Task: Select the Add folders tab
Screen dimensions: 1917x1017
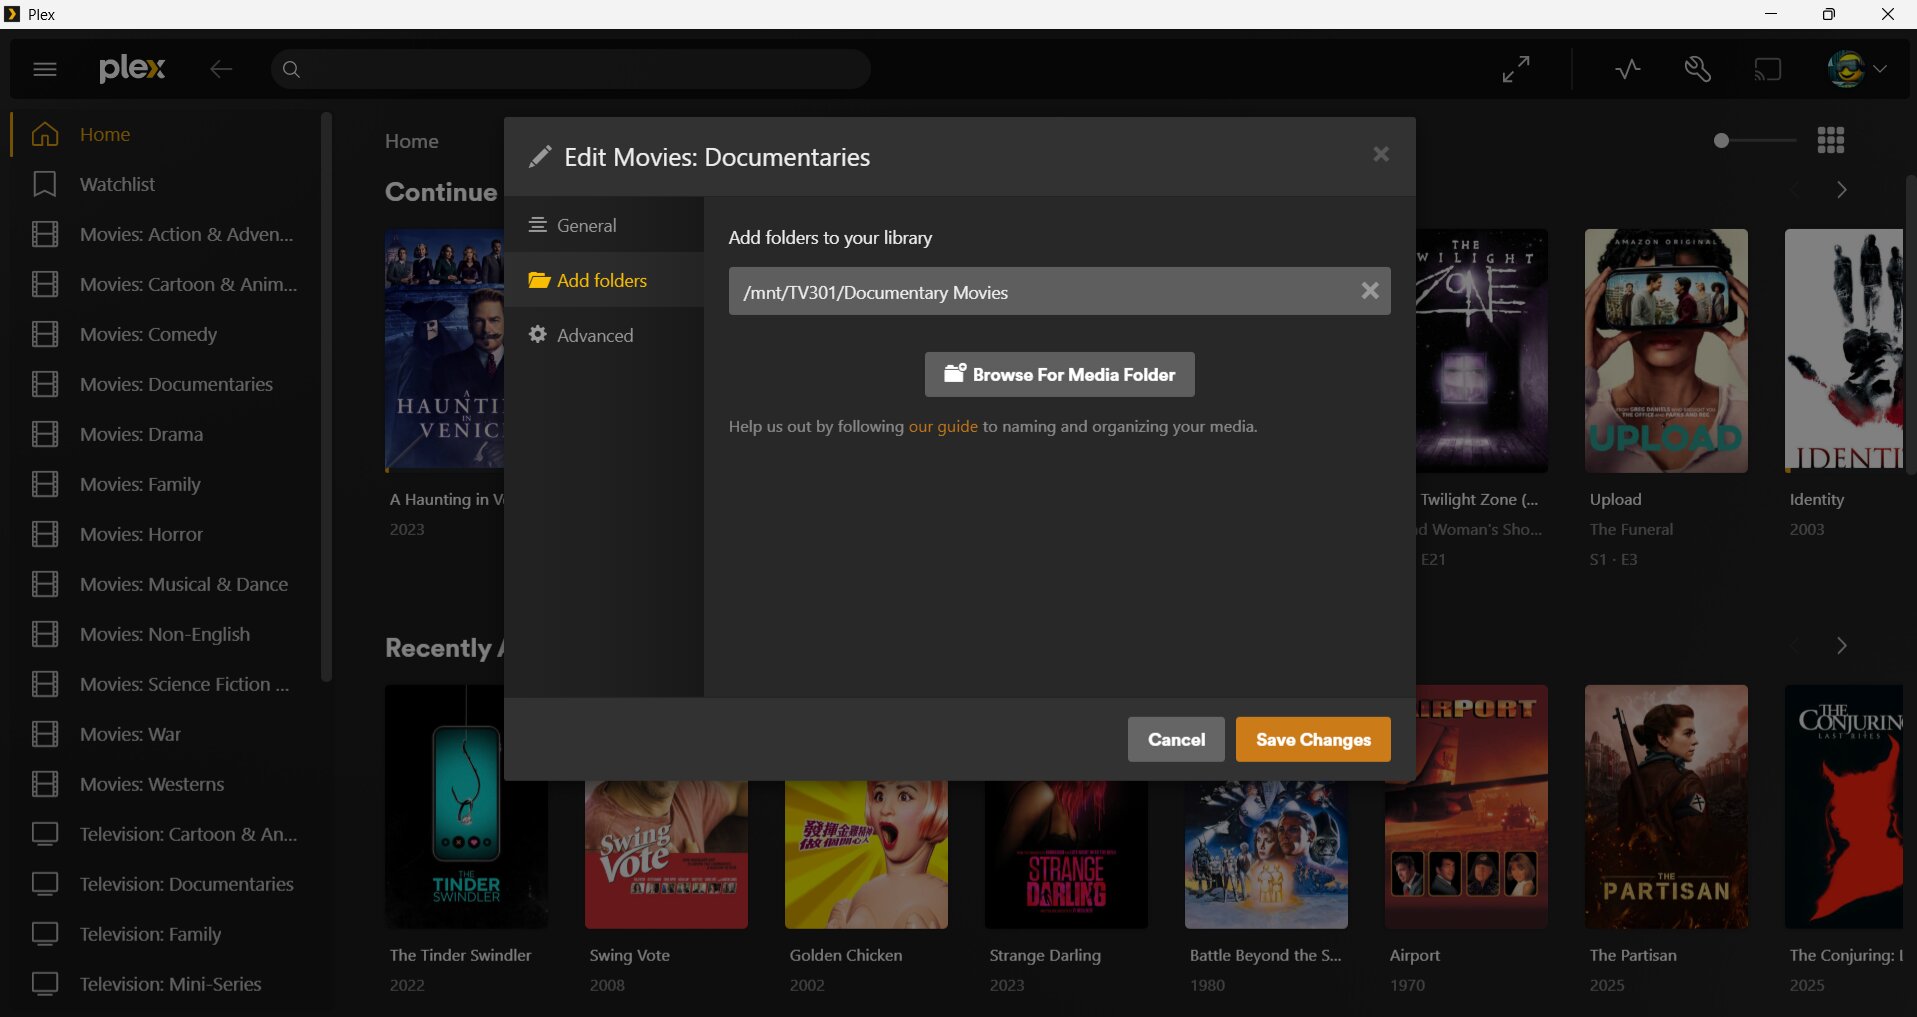Action: (x=604, y=280)
